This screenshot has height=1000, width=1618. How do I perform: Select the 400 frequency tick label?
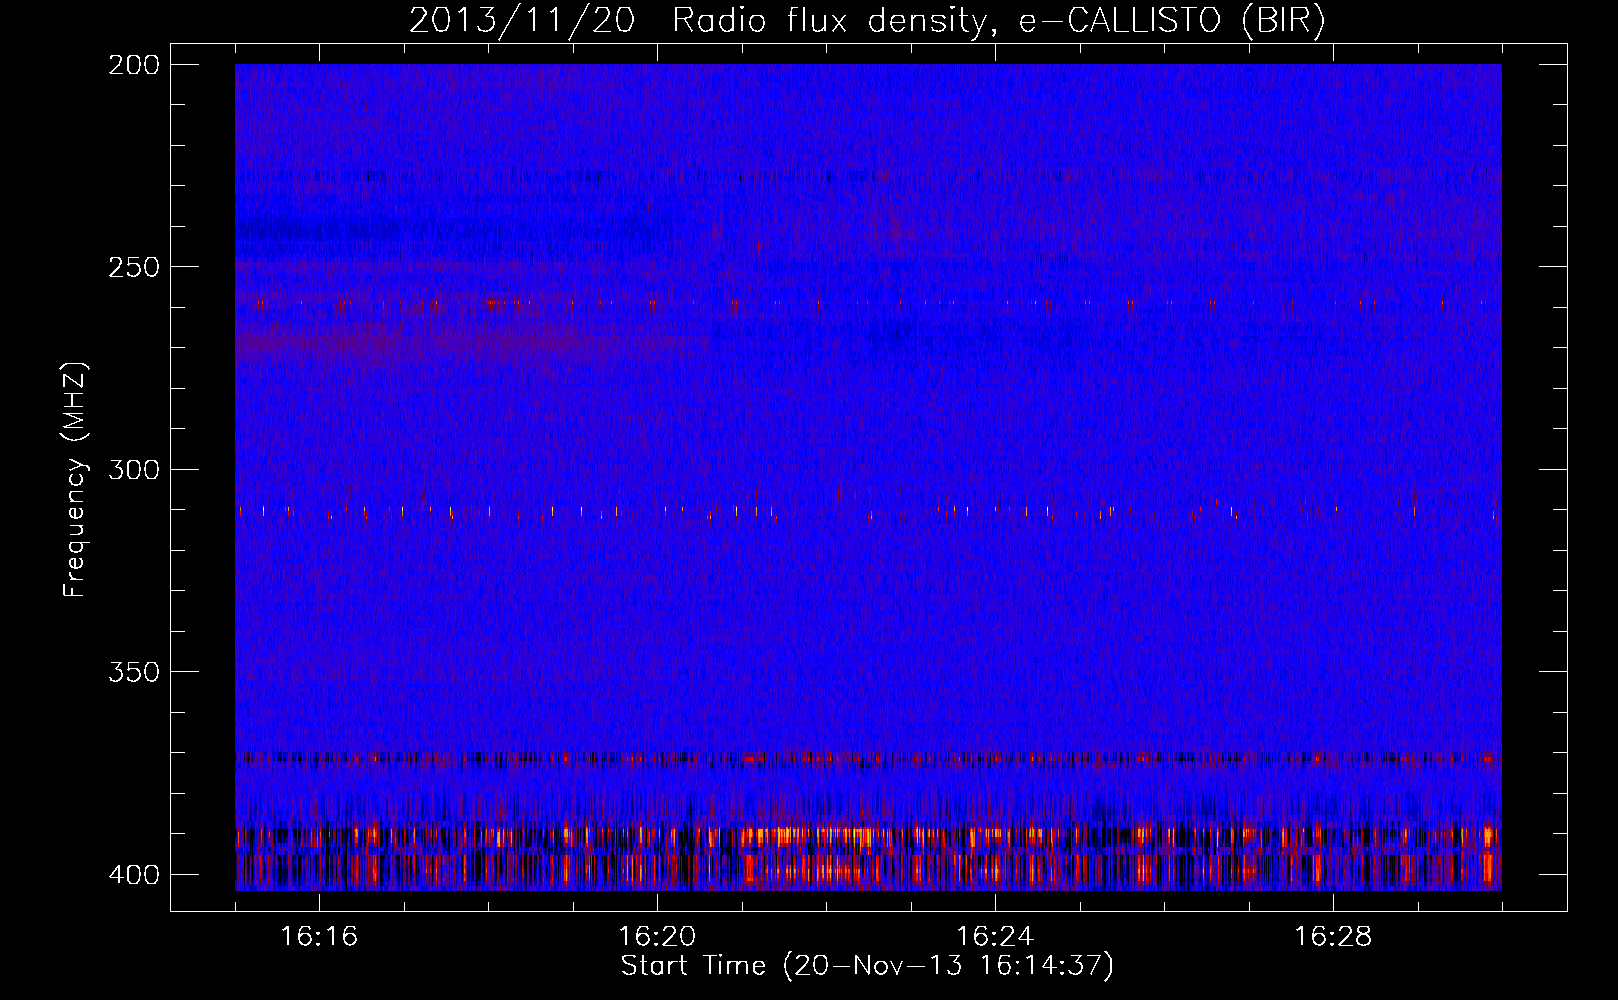(134, 874)
